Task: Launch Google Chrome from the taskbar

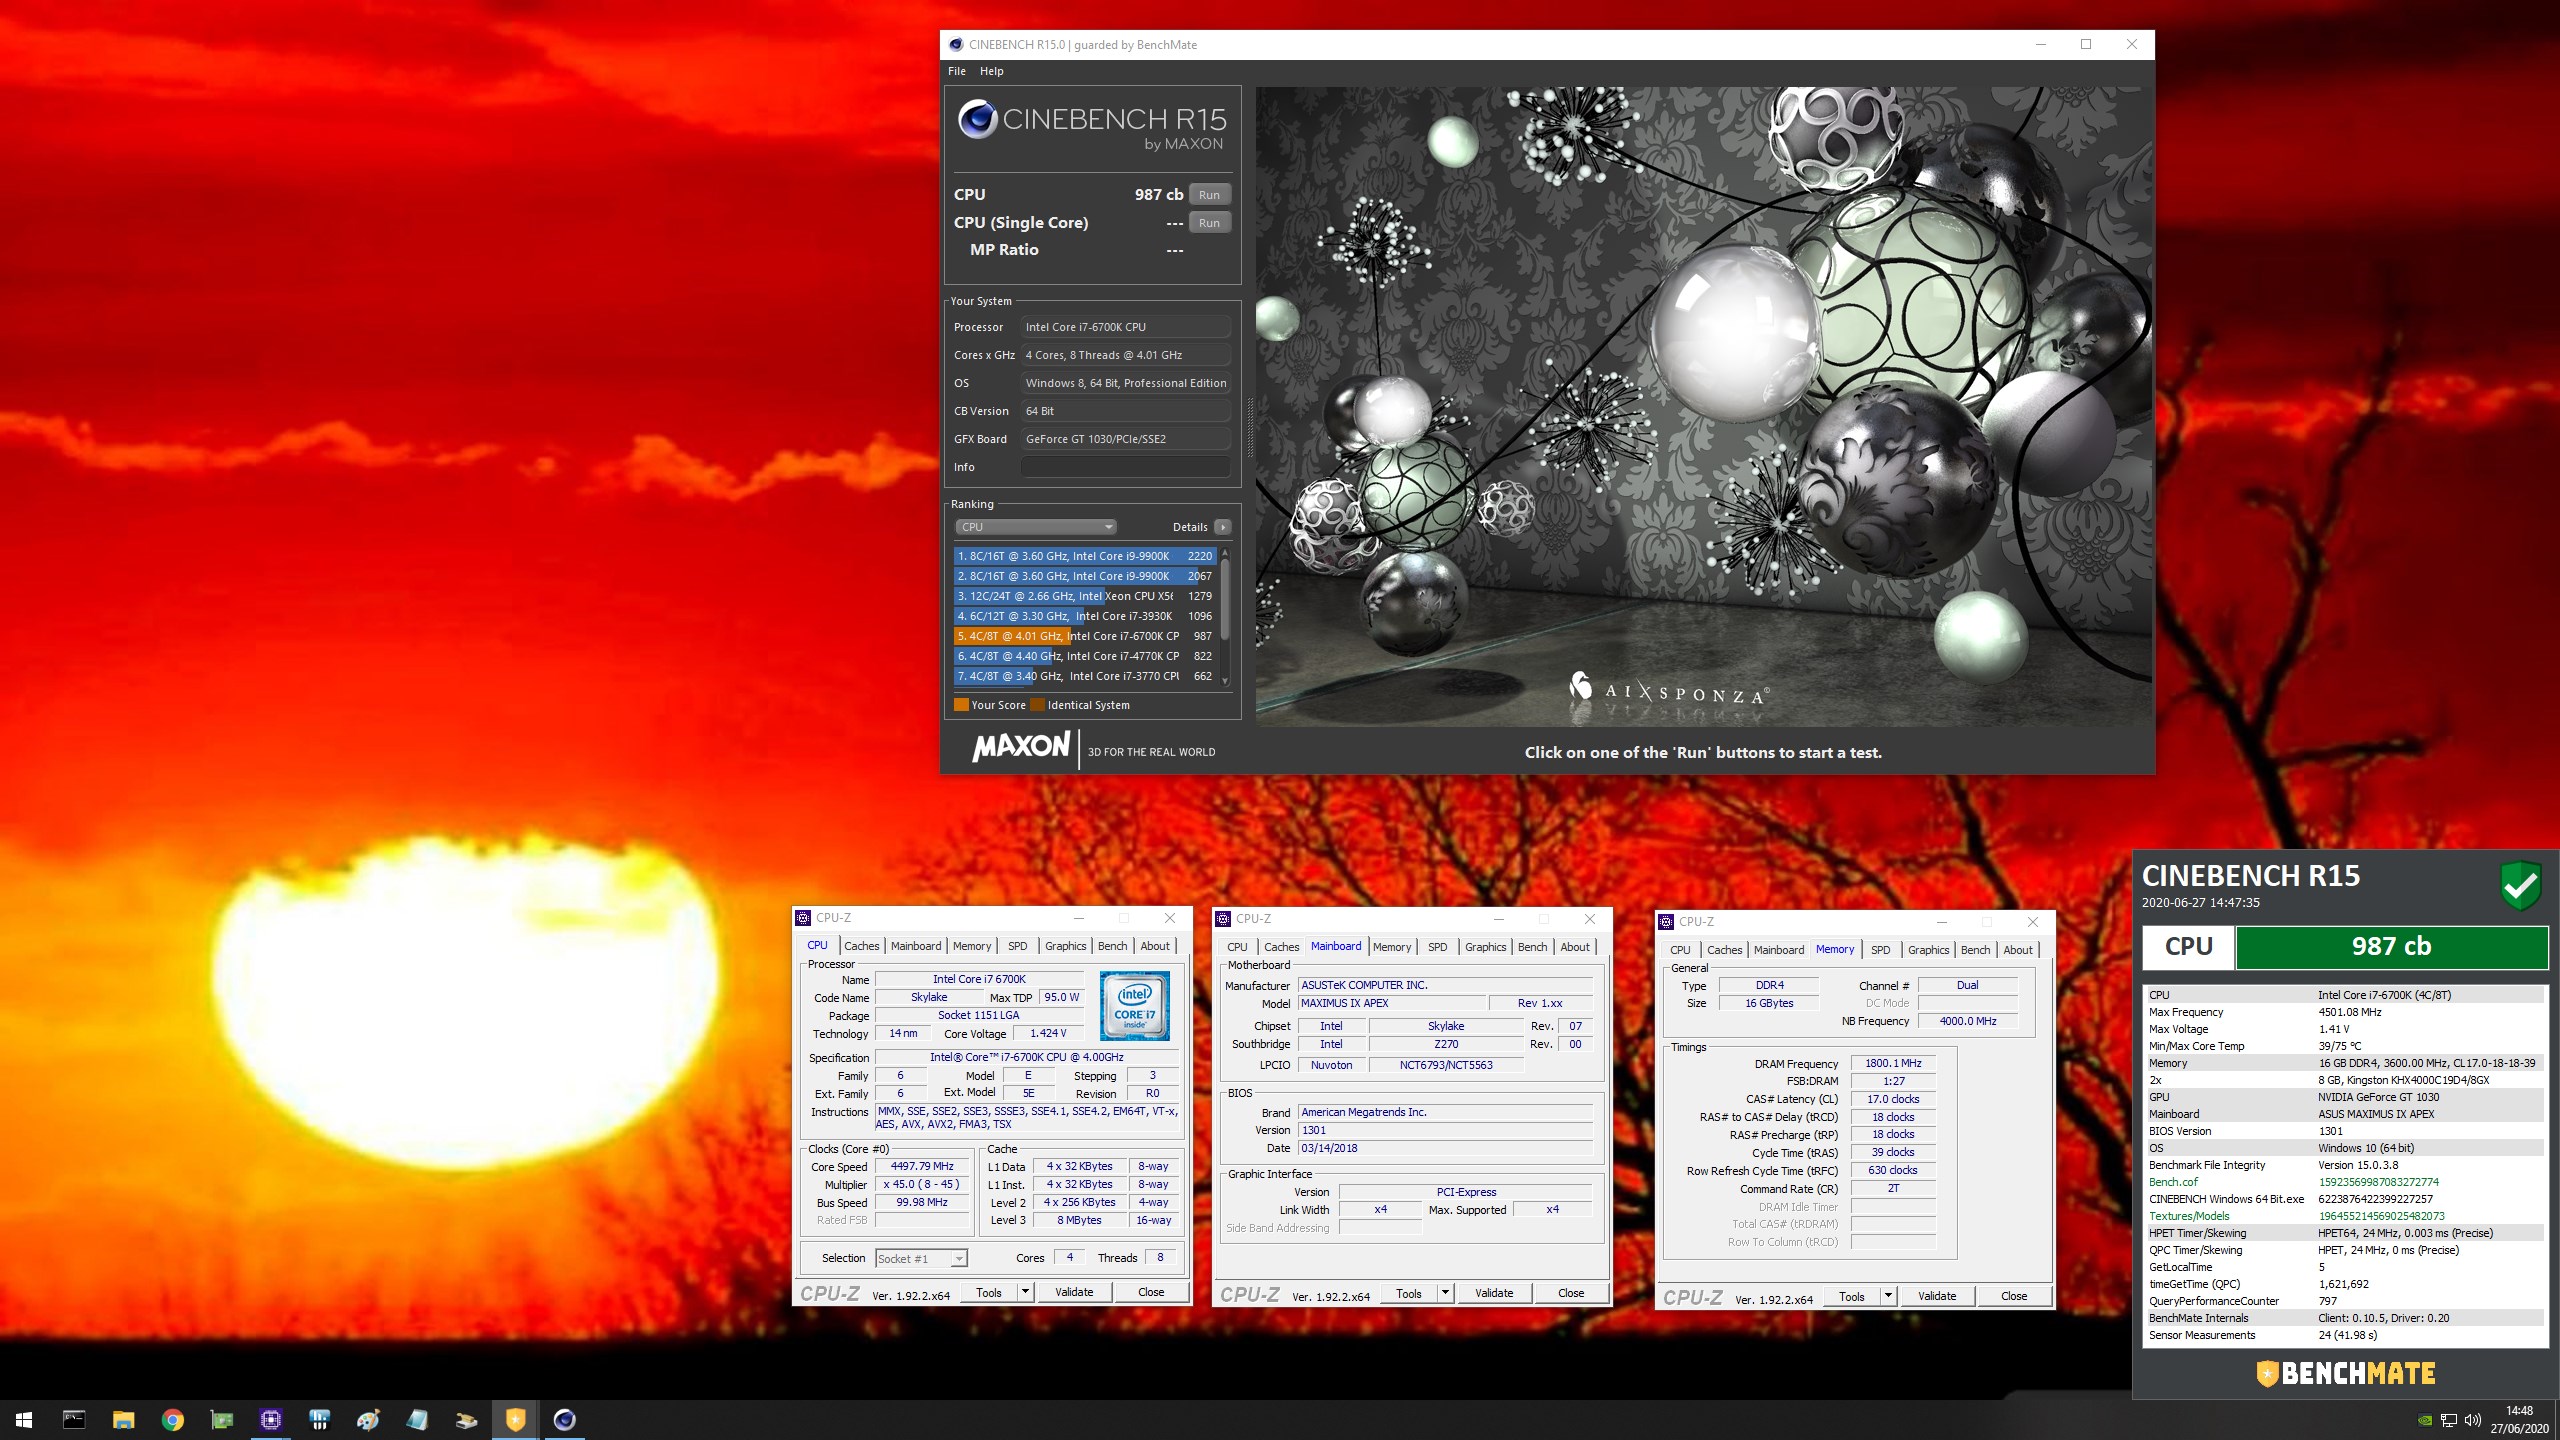Action: point(172,1419)
